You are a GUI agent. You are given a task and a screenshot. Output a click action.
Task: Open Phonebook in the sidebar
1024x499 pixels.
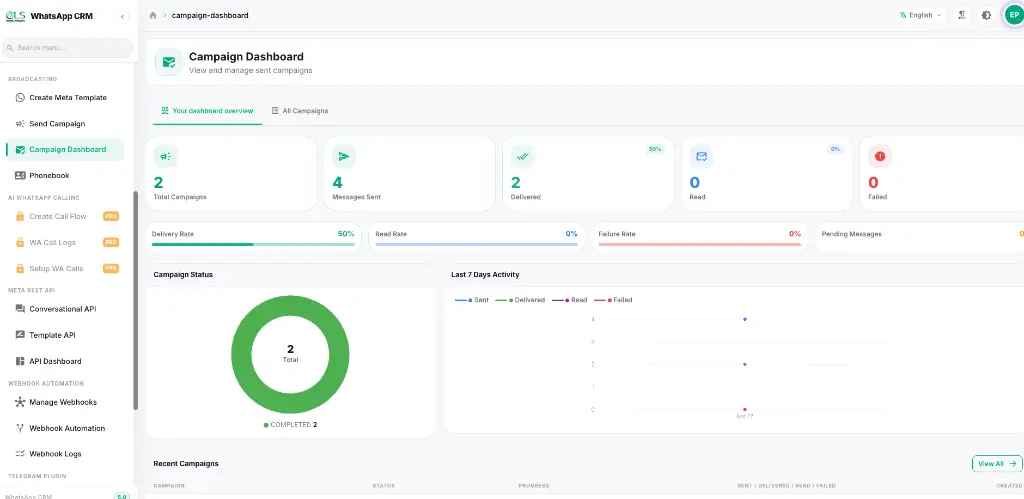click(65, 175)
